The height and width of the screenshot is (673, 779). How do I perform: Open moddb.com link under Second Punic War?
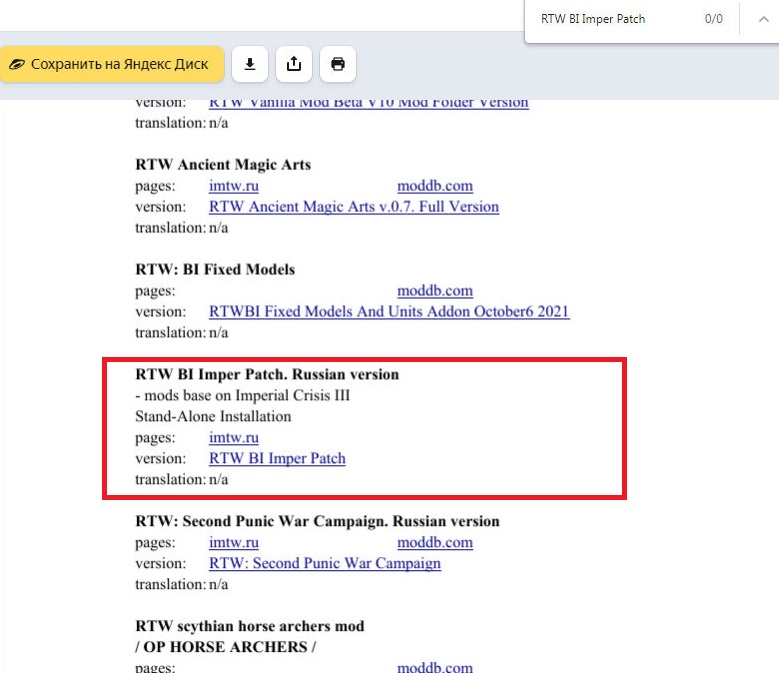click(435, 542)
